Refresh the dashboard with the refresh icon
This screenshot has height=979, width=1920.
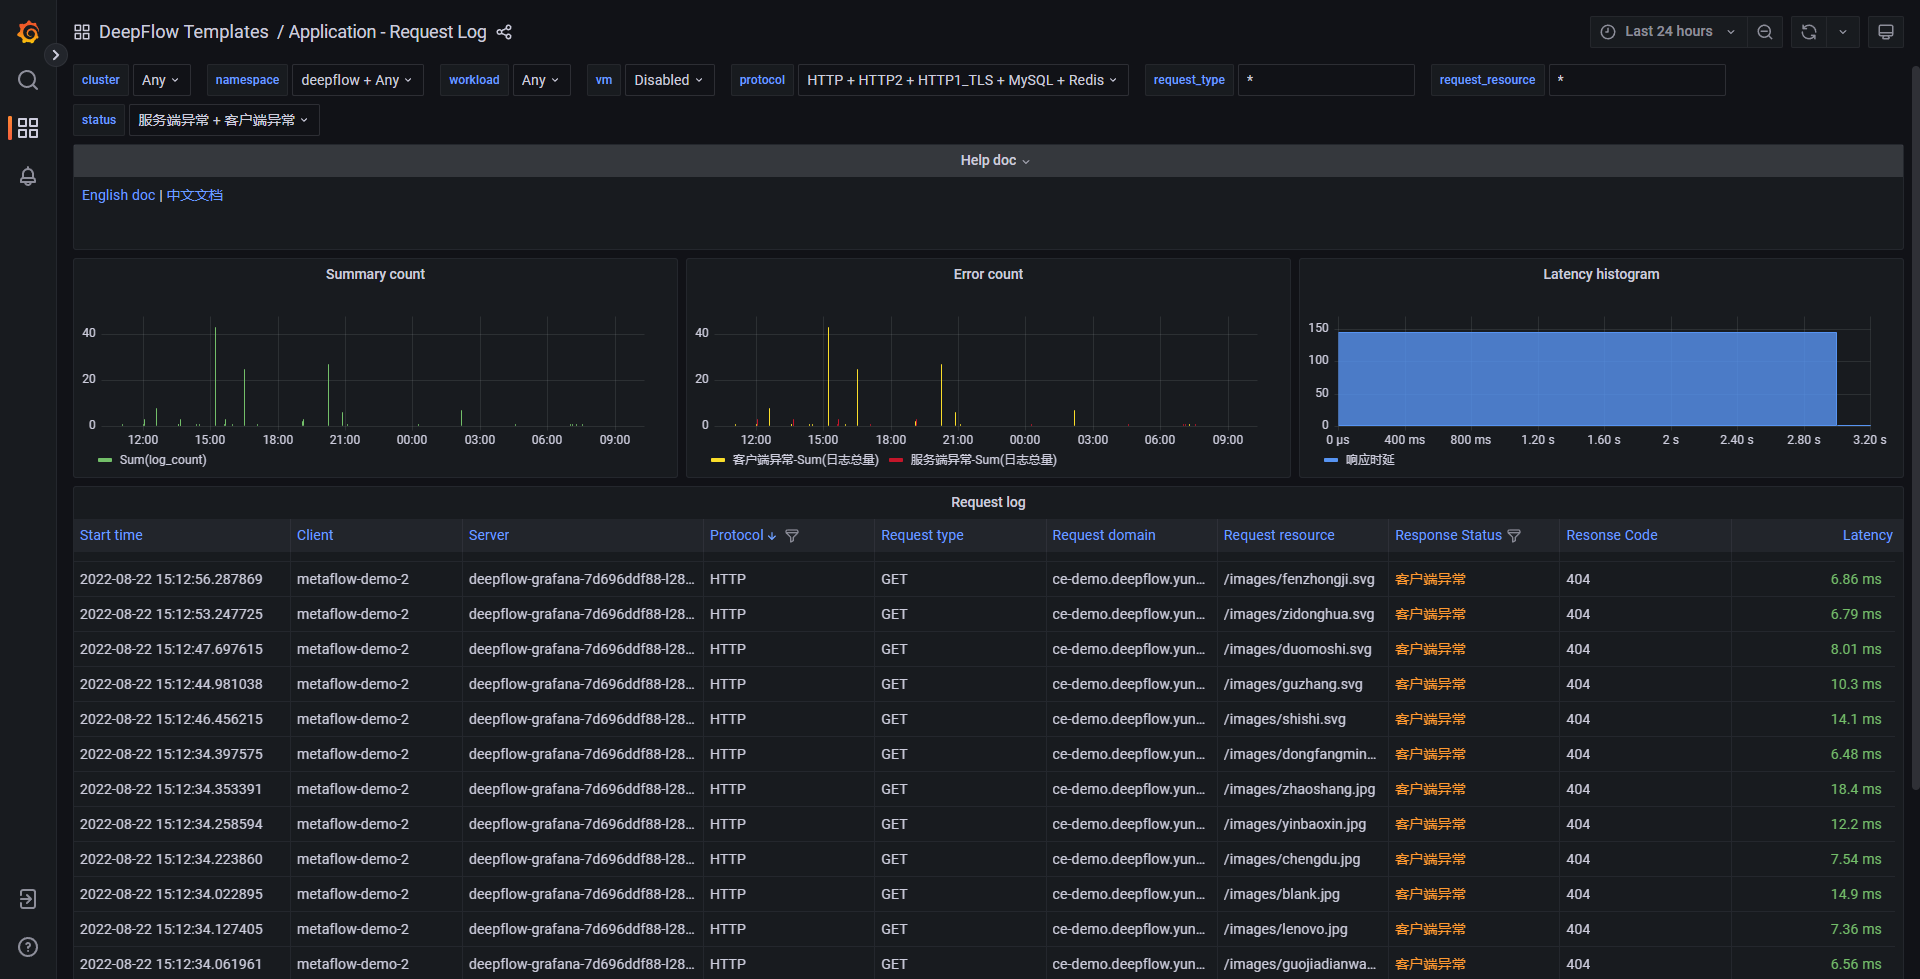[1809, 32]
